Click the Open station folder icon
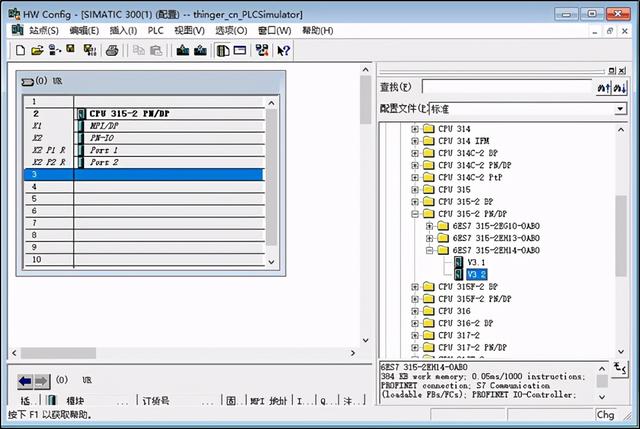640x429 pixels. coord(37,50)
